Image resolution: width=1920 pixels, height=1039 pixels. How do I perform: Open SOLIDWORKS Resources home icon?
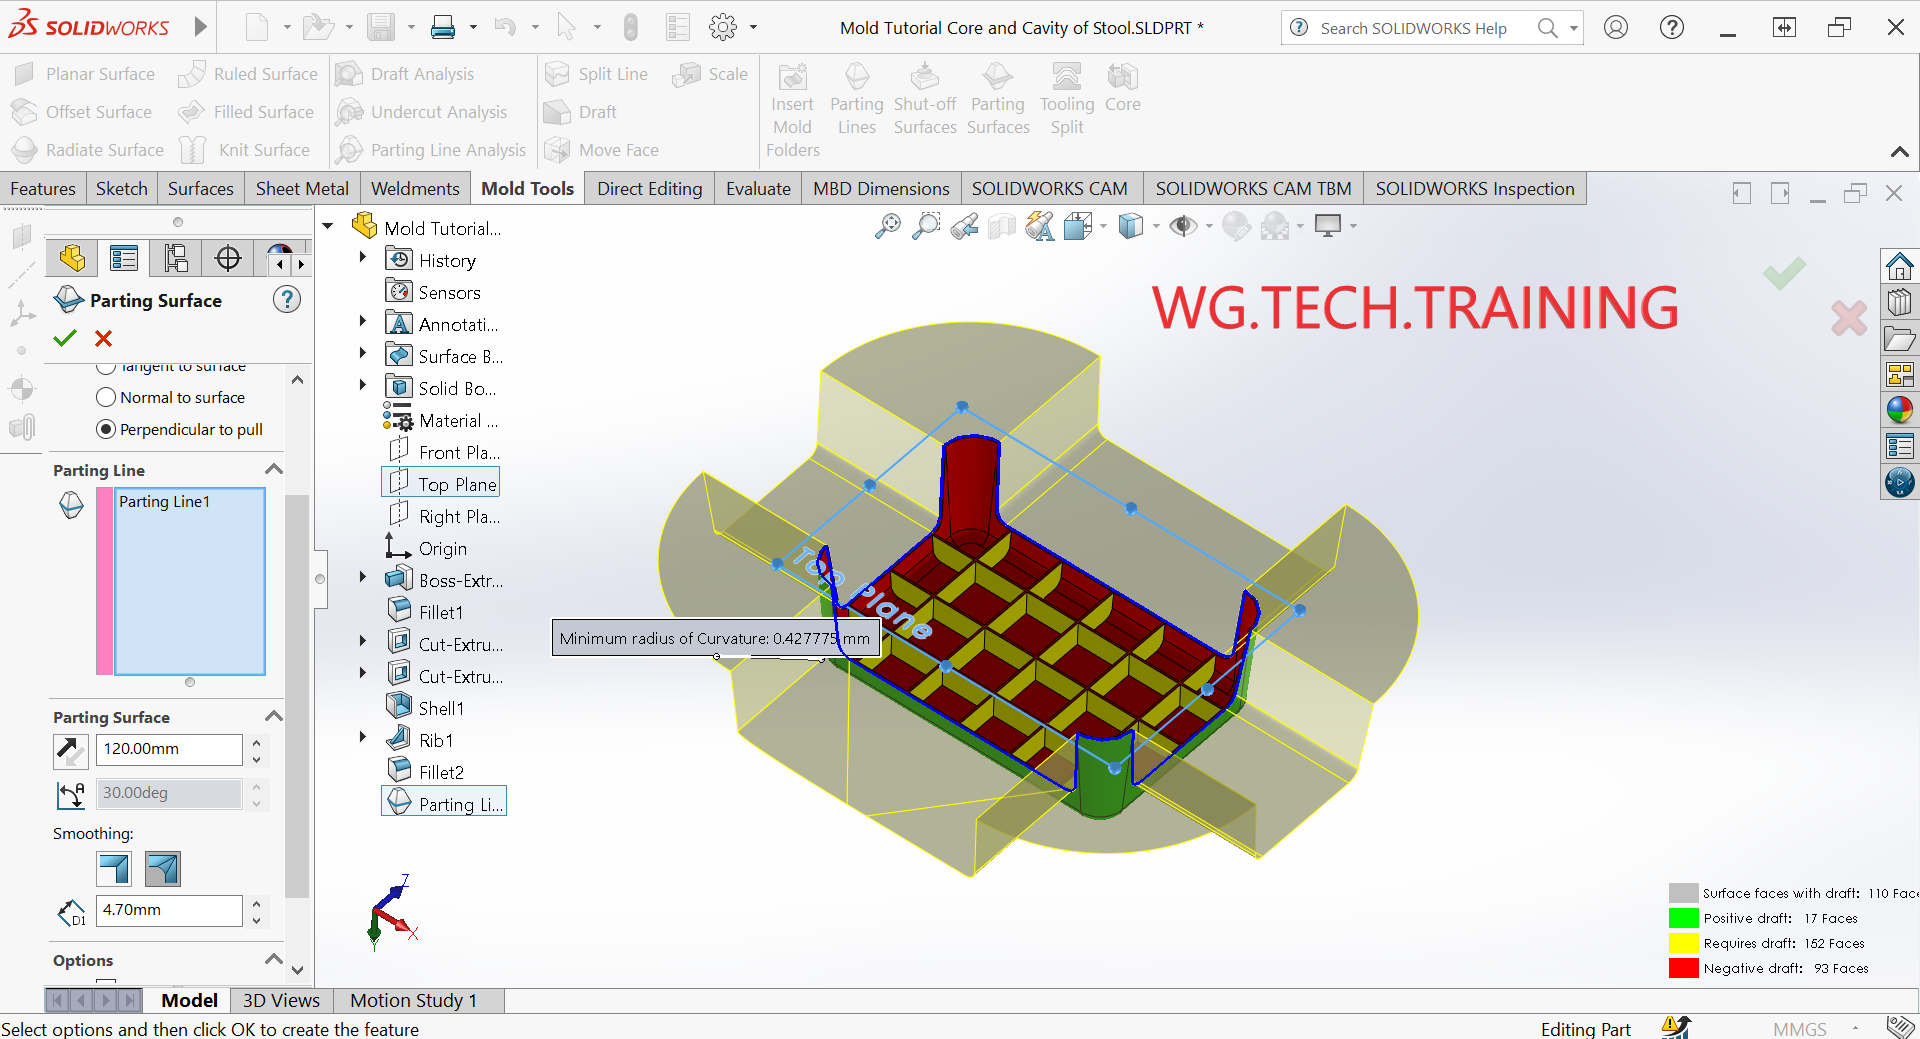click(x=1899, y=266)
